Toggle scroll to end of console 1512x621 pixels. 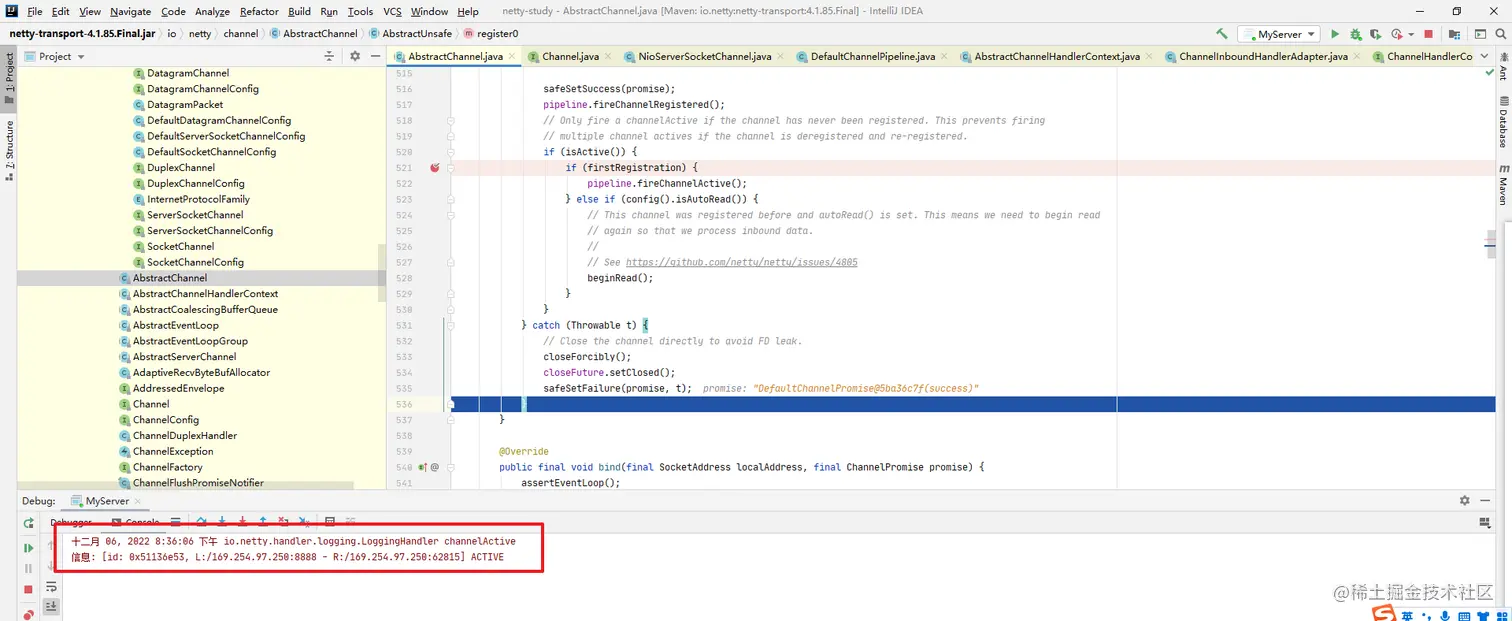pyautogui.click(x=51, y=606)
